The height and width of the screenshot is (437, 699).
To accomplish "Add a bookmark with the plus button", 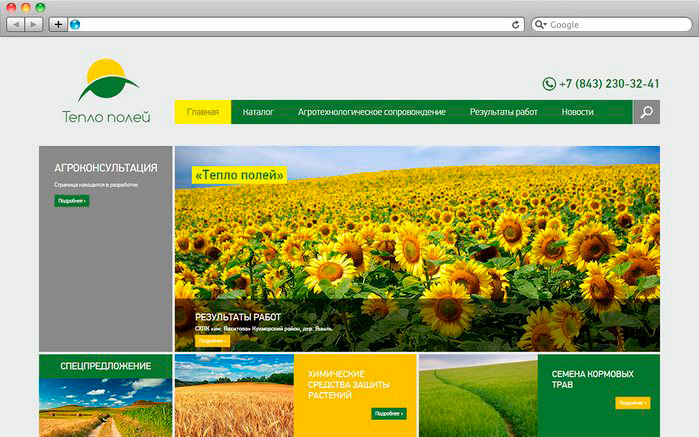I will (58, 25).
